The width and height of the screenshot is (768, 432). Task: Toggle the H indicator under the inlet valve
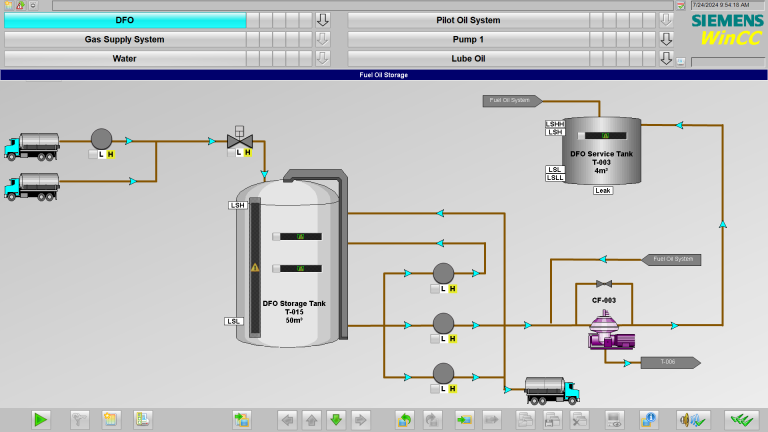pyautogui.click(x=247, y=153)
